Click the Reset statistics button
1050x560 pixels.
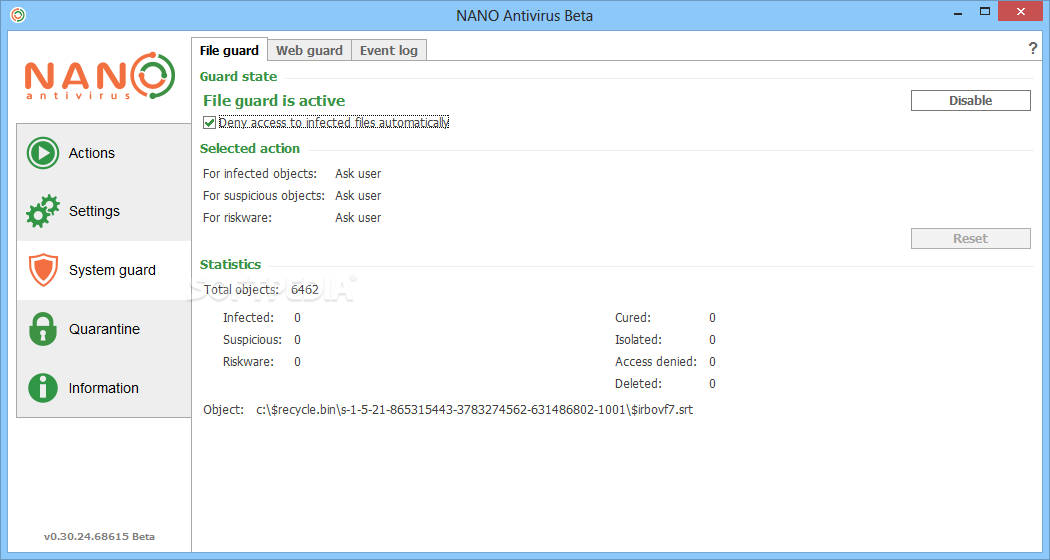(970, 238)
